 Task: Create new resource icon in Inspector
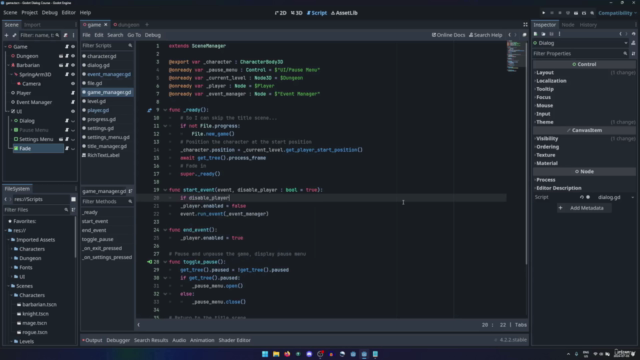536,34
